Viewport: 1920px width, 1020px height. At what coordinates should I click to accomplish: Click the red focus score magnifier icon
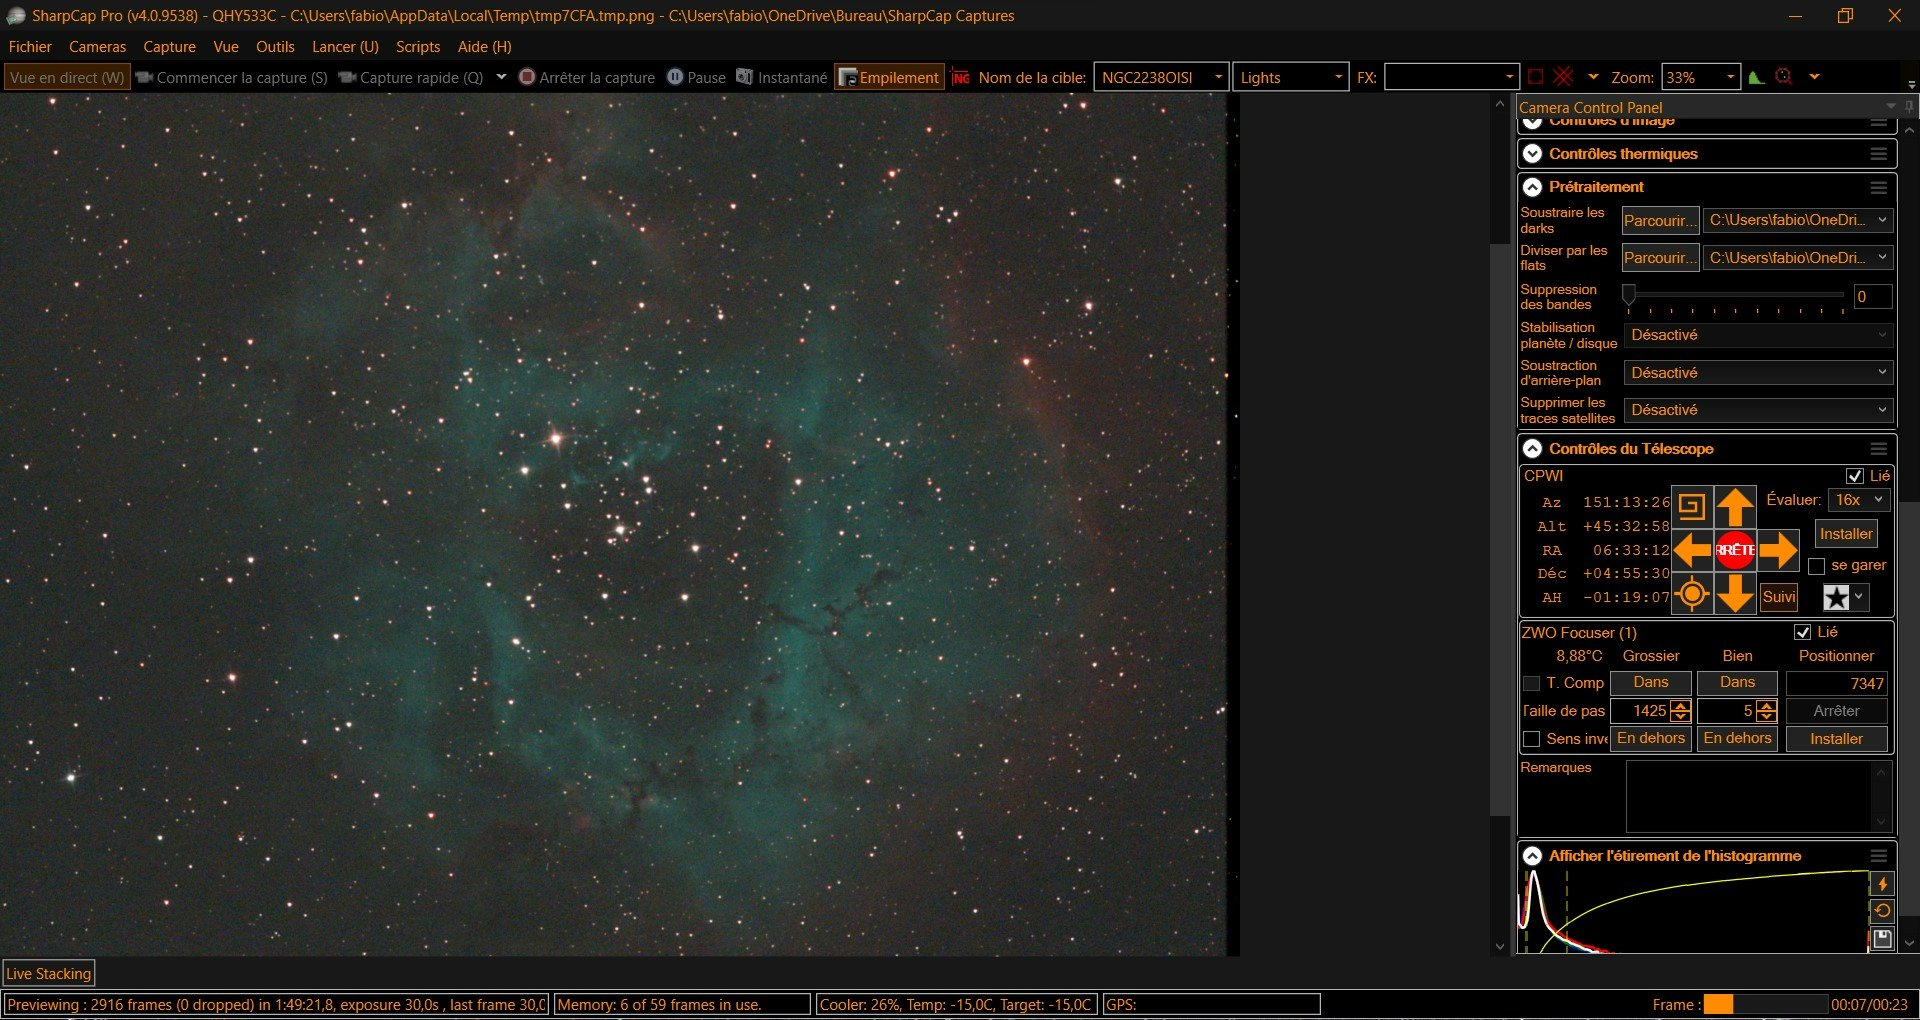(x=1784, y=77)
